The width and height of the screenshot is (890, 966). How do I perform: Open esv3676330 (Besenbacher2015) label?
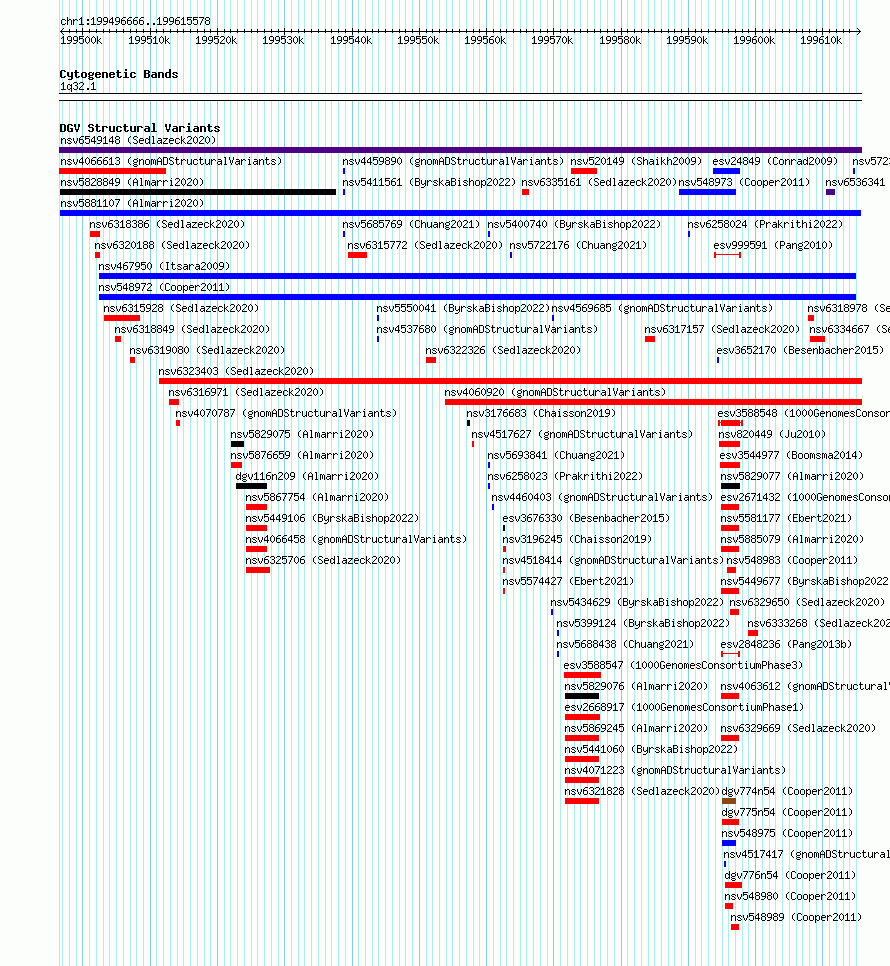point(586,518)
